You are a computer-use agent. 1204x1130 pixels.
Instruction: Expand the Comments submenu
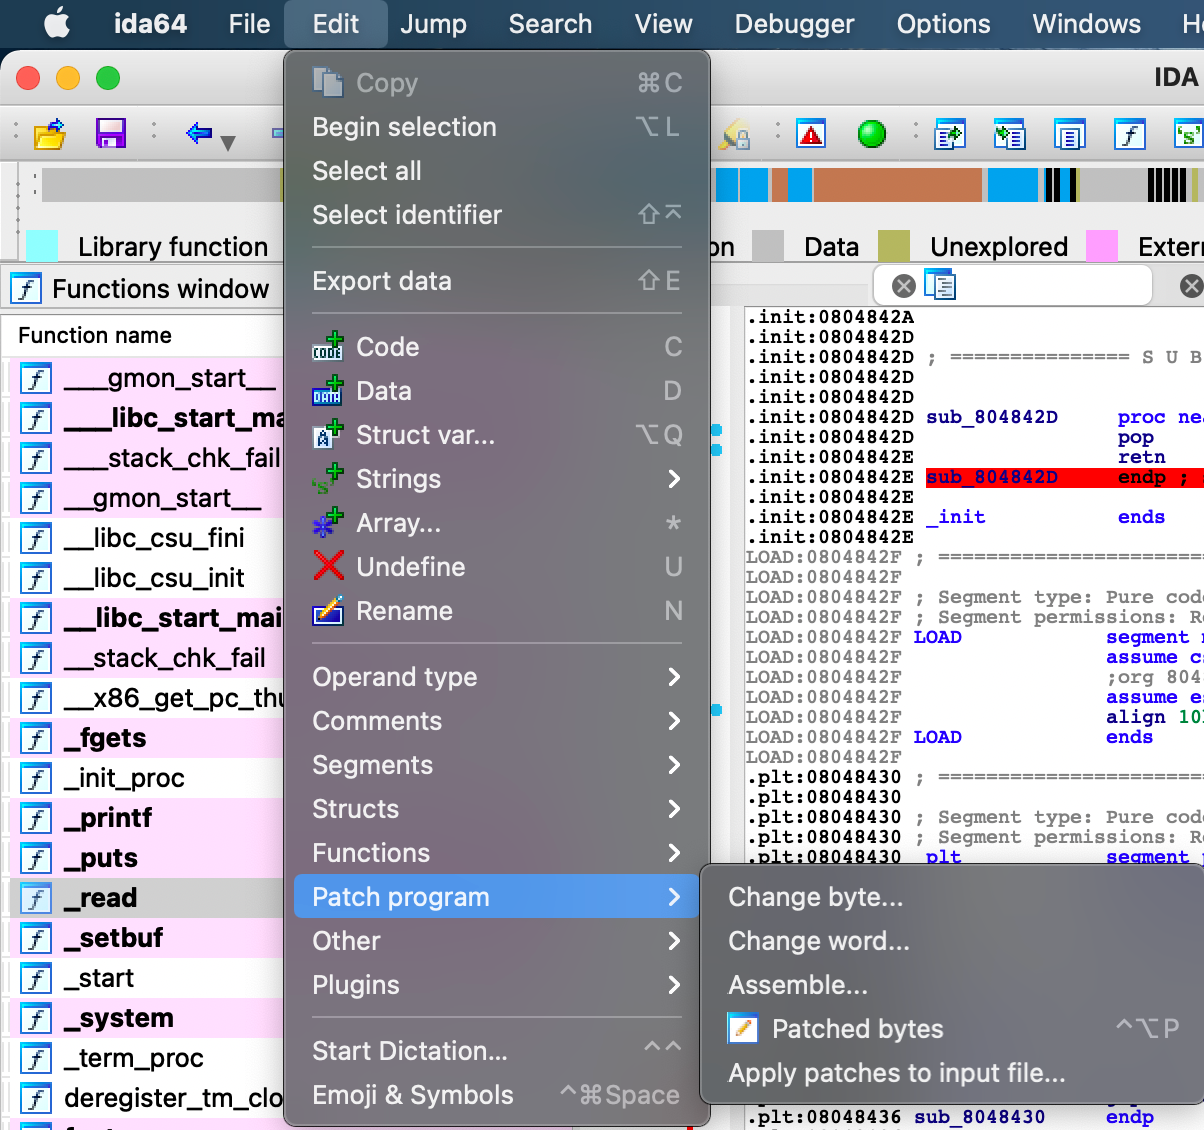(497, 721)
